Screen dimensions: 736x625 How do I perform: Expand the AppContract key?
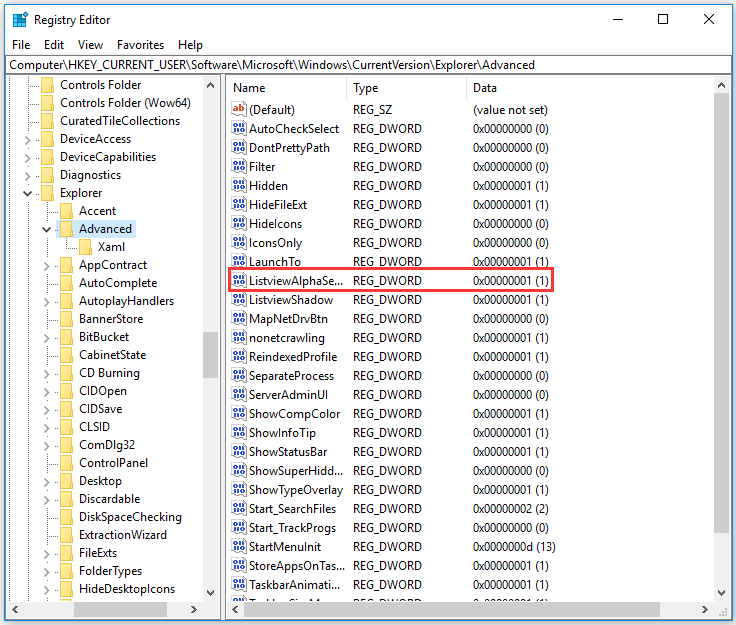click(46, 266)
